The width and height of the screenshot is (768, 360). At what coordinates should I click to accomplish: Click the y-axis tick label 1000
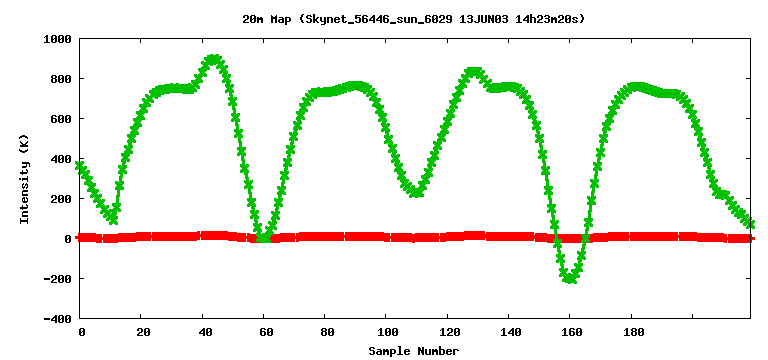click(x=58, y=39)
